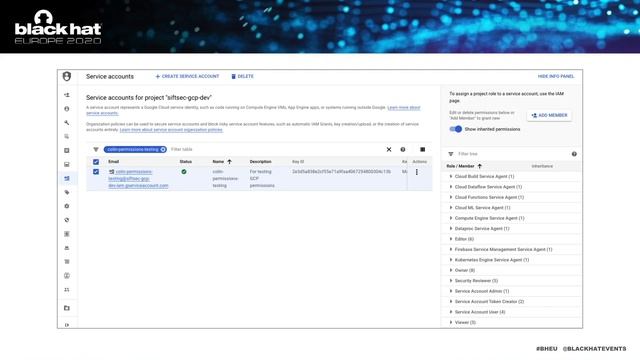Expand Cloud ML Service Agent role
The image size is (640, 360).
(451, 208)
